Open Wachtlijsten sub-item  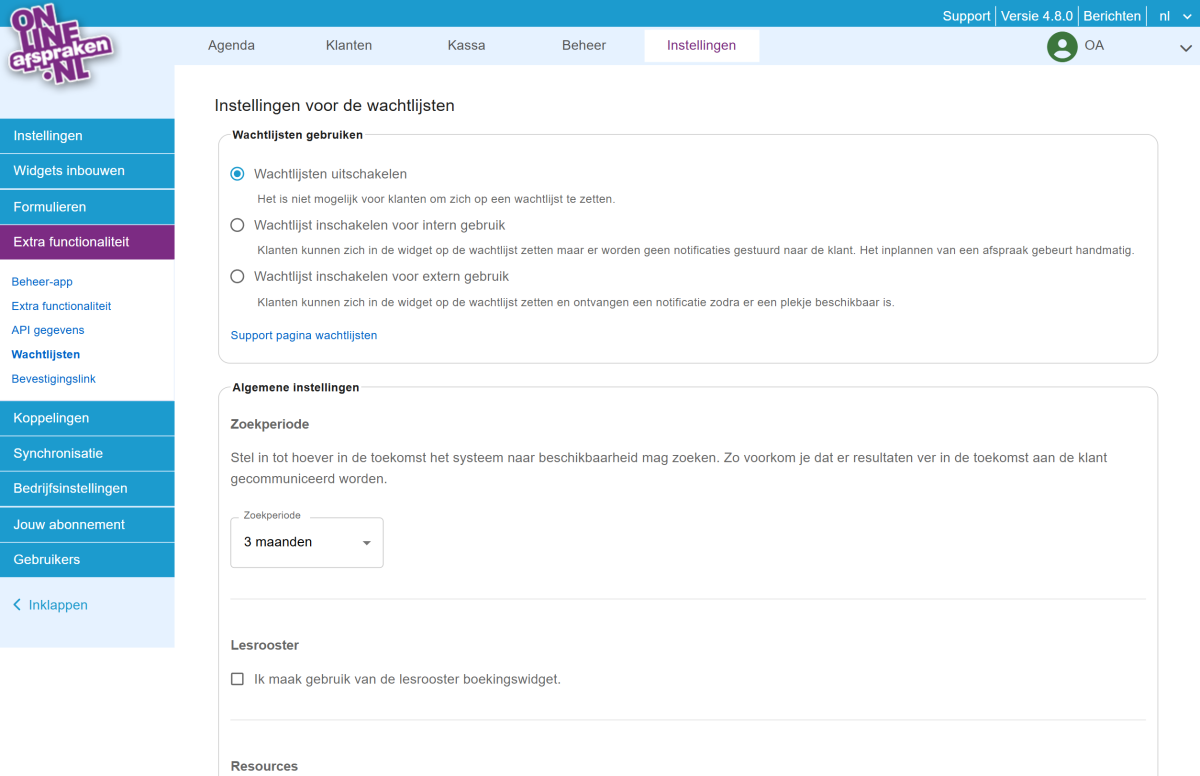46,354
